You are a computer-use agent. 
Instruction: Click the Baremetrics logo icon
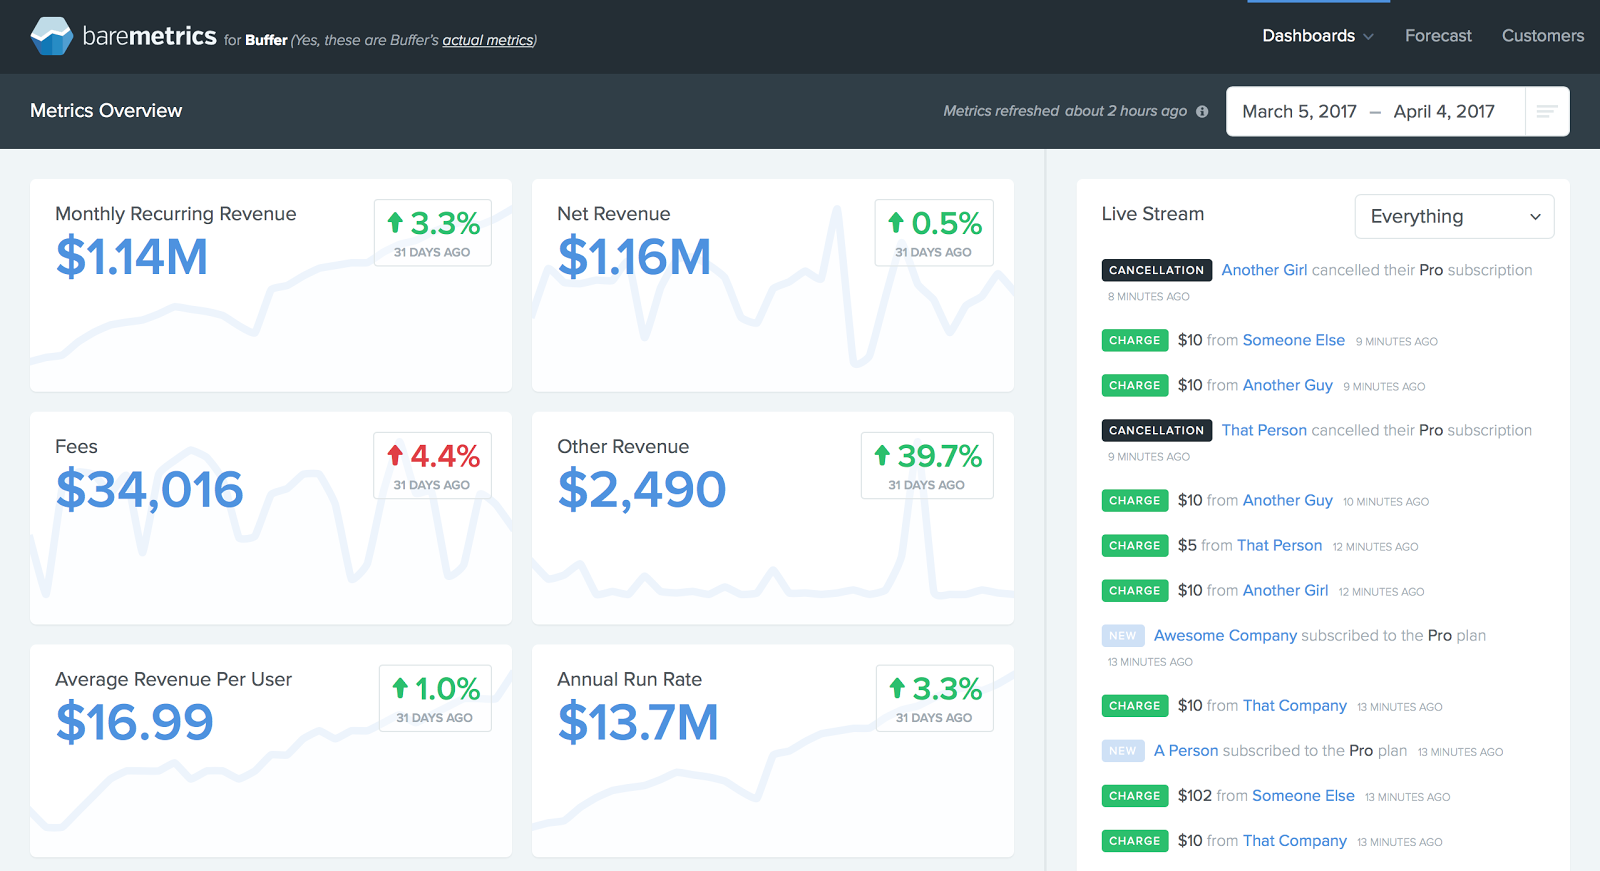pos(52,36)
